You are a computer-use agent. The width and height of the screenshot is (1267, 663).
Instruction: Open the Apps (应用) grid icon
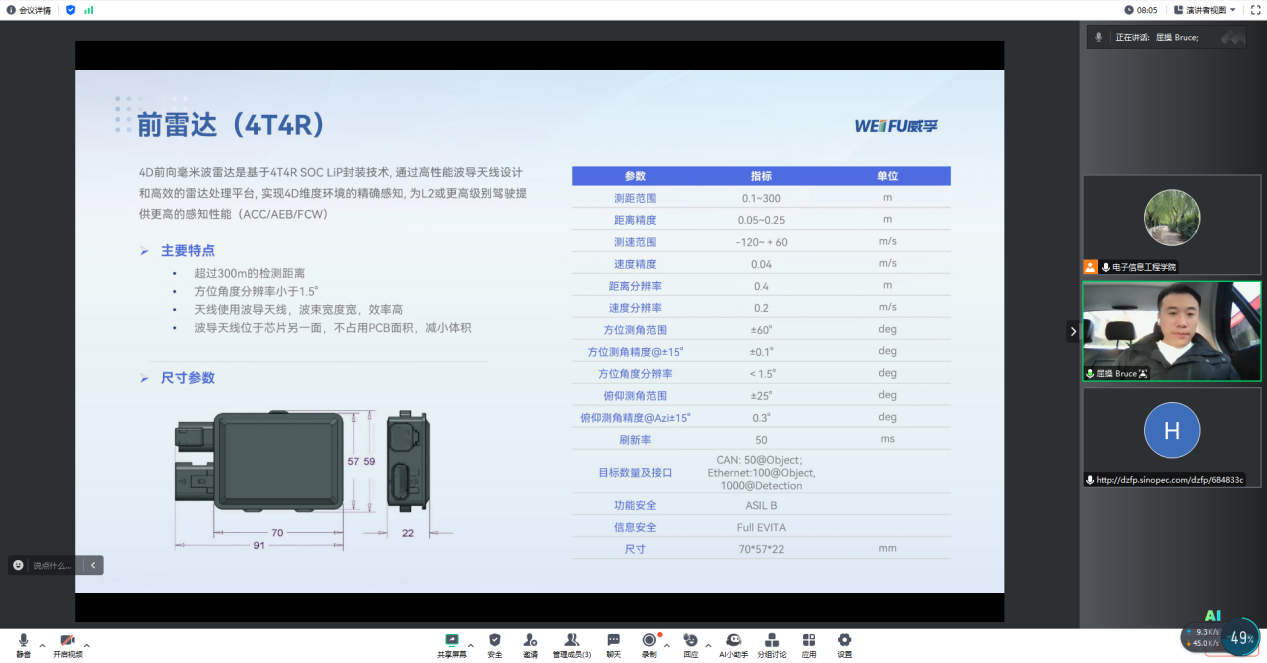808,641
